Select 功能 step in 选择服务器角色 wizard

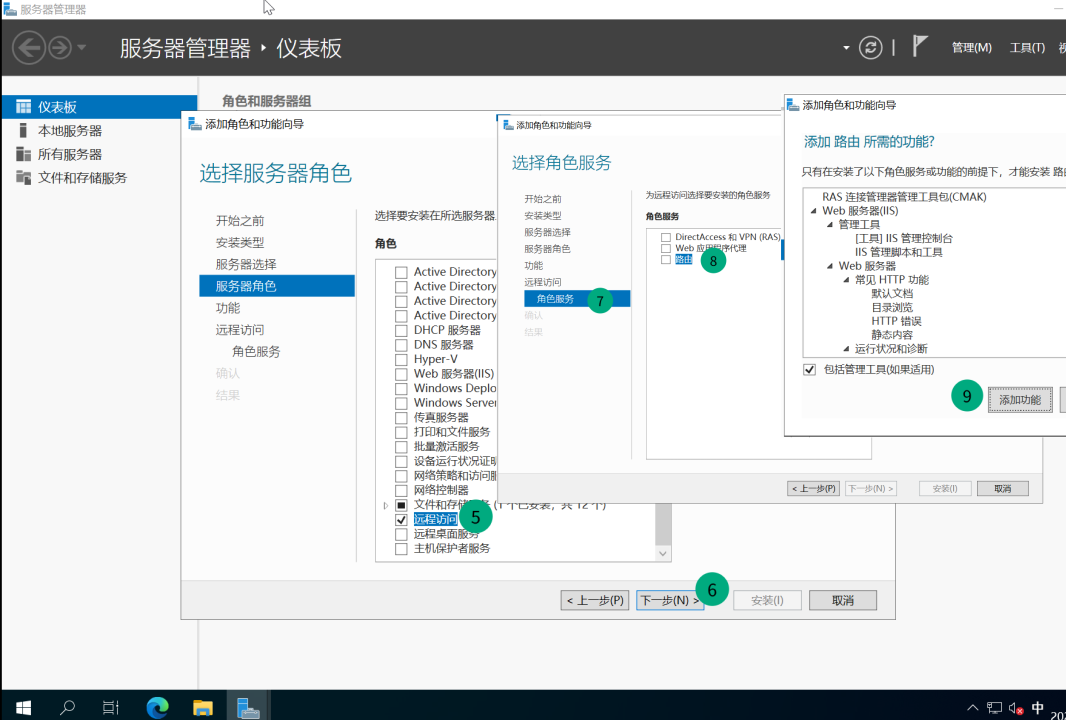point(228,308)
